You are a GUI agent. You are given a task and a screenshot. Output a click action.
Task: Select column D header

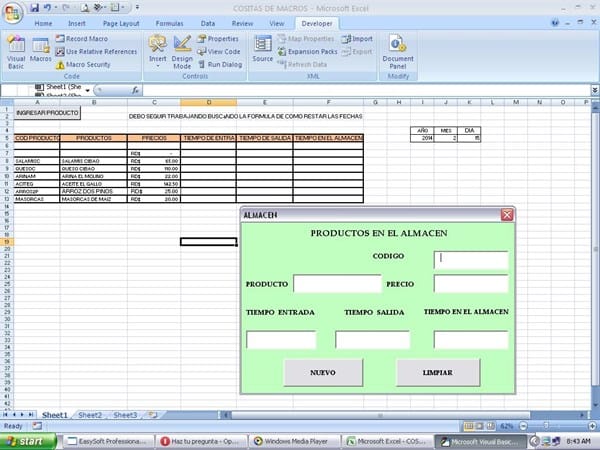pyautogui.click(x=209, y=102)
